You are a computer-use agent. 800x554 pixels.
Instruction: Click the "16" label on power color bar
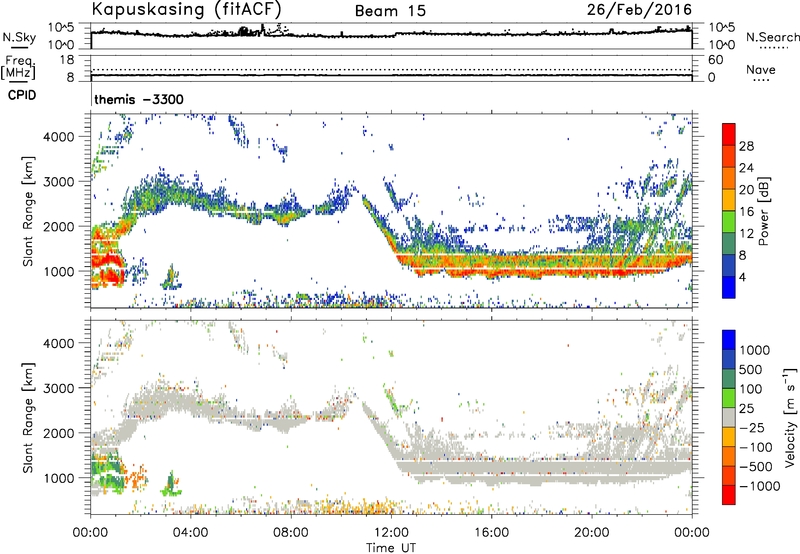pos(746,212)
